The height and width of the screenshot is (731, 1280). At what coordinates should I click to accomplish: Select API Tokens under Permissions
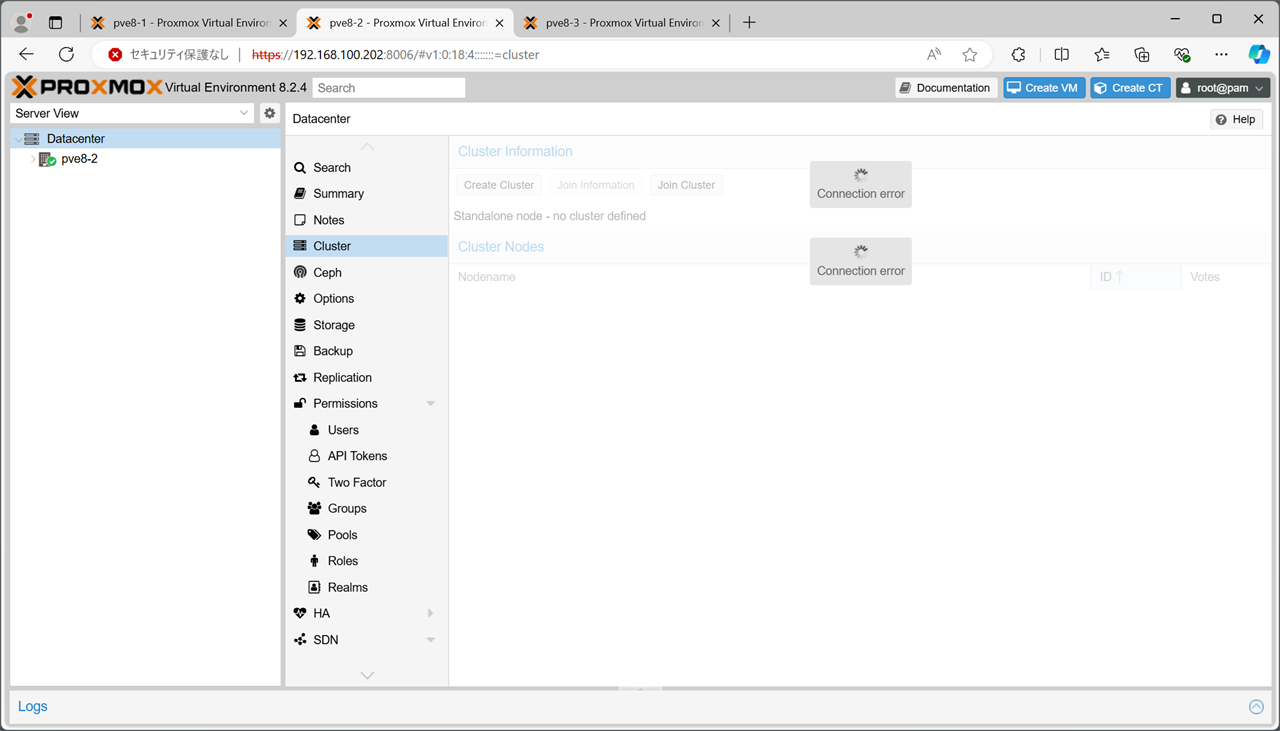pos(357,456)
